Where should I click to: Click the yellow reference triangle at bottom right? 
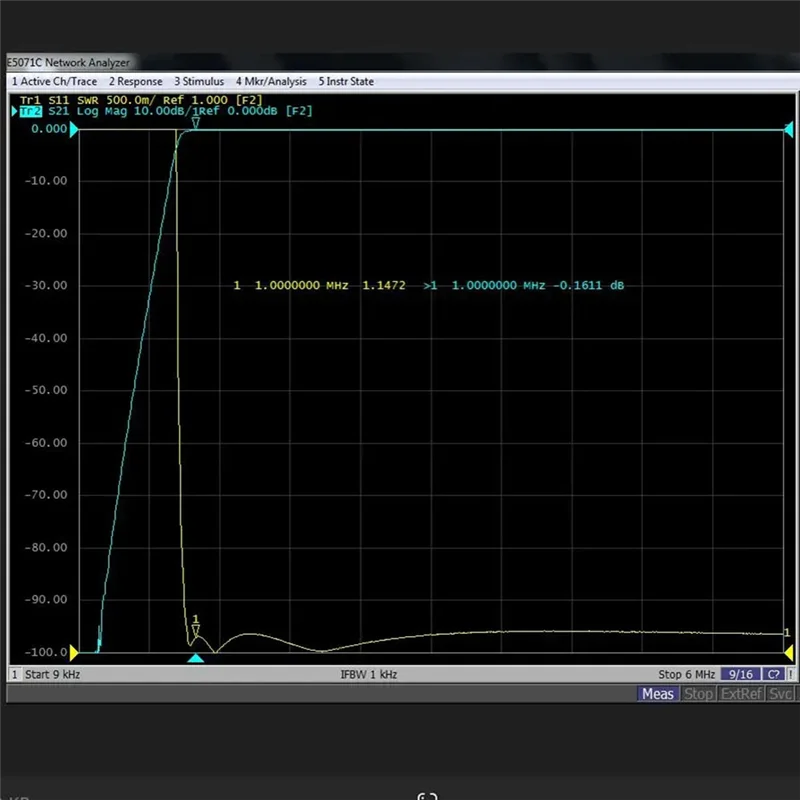[x=788, y=652]
